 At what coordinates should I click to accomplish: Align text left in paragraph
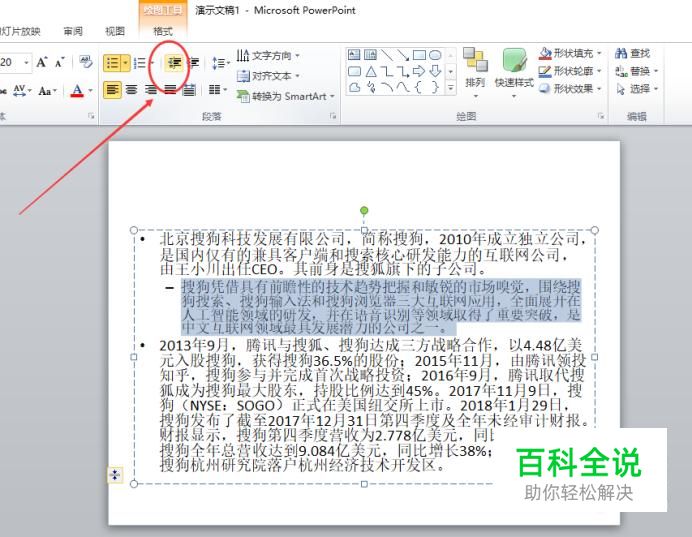(112, 90)
